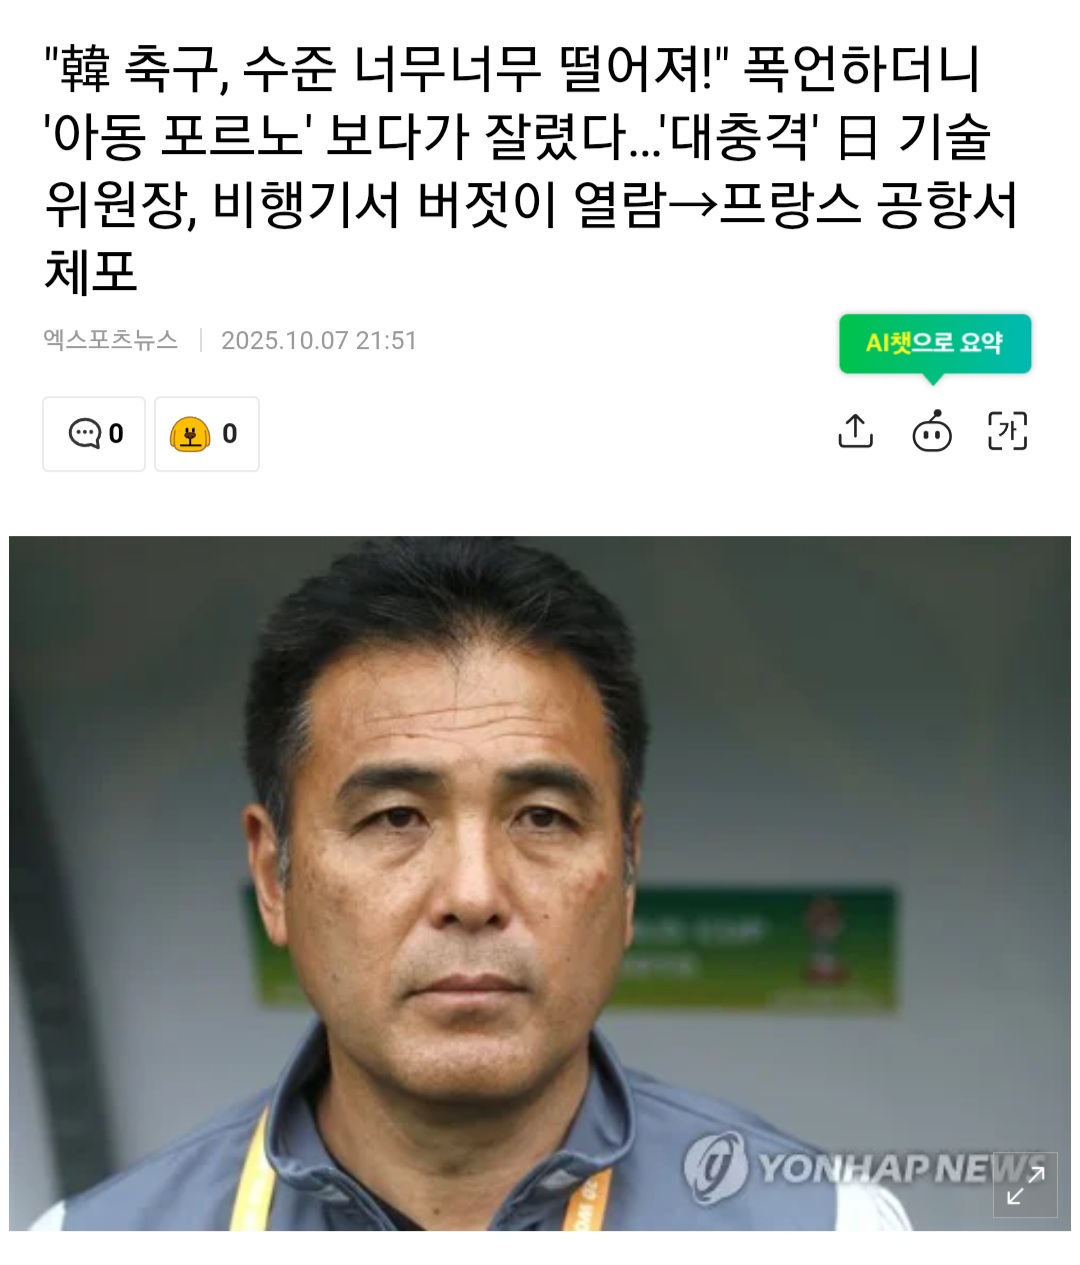
Task: Select the word 체포 in the headline
Action: tap(90, 270)
